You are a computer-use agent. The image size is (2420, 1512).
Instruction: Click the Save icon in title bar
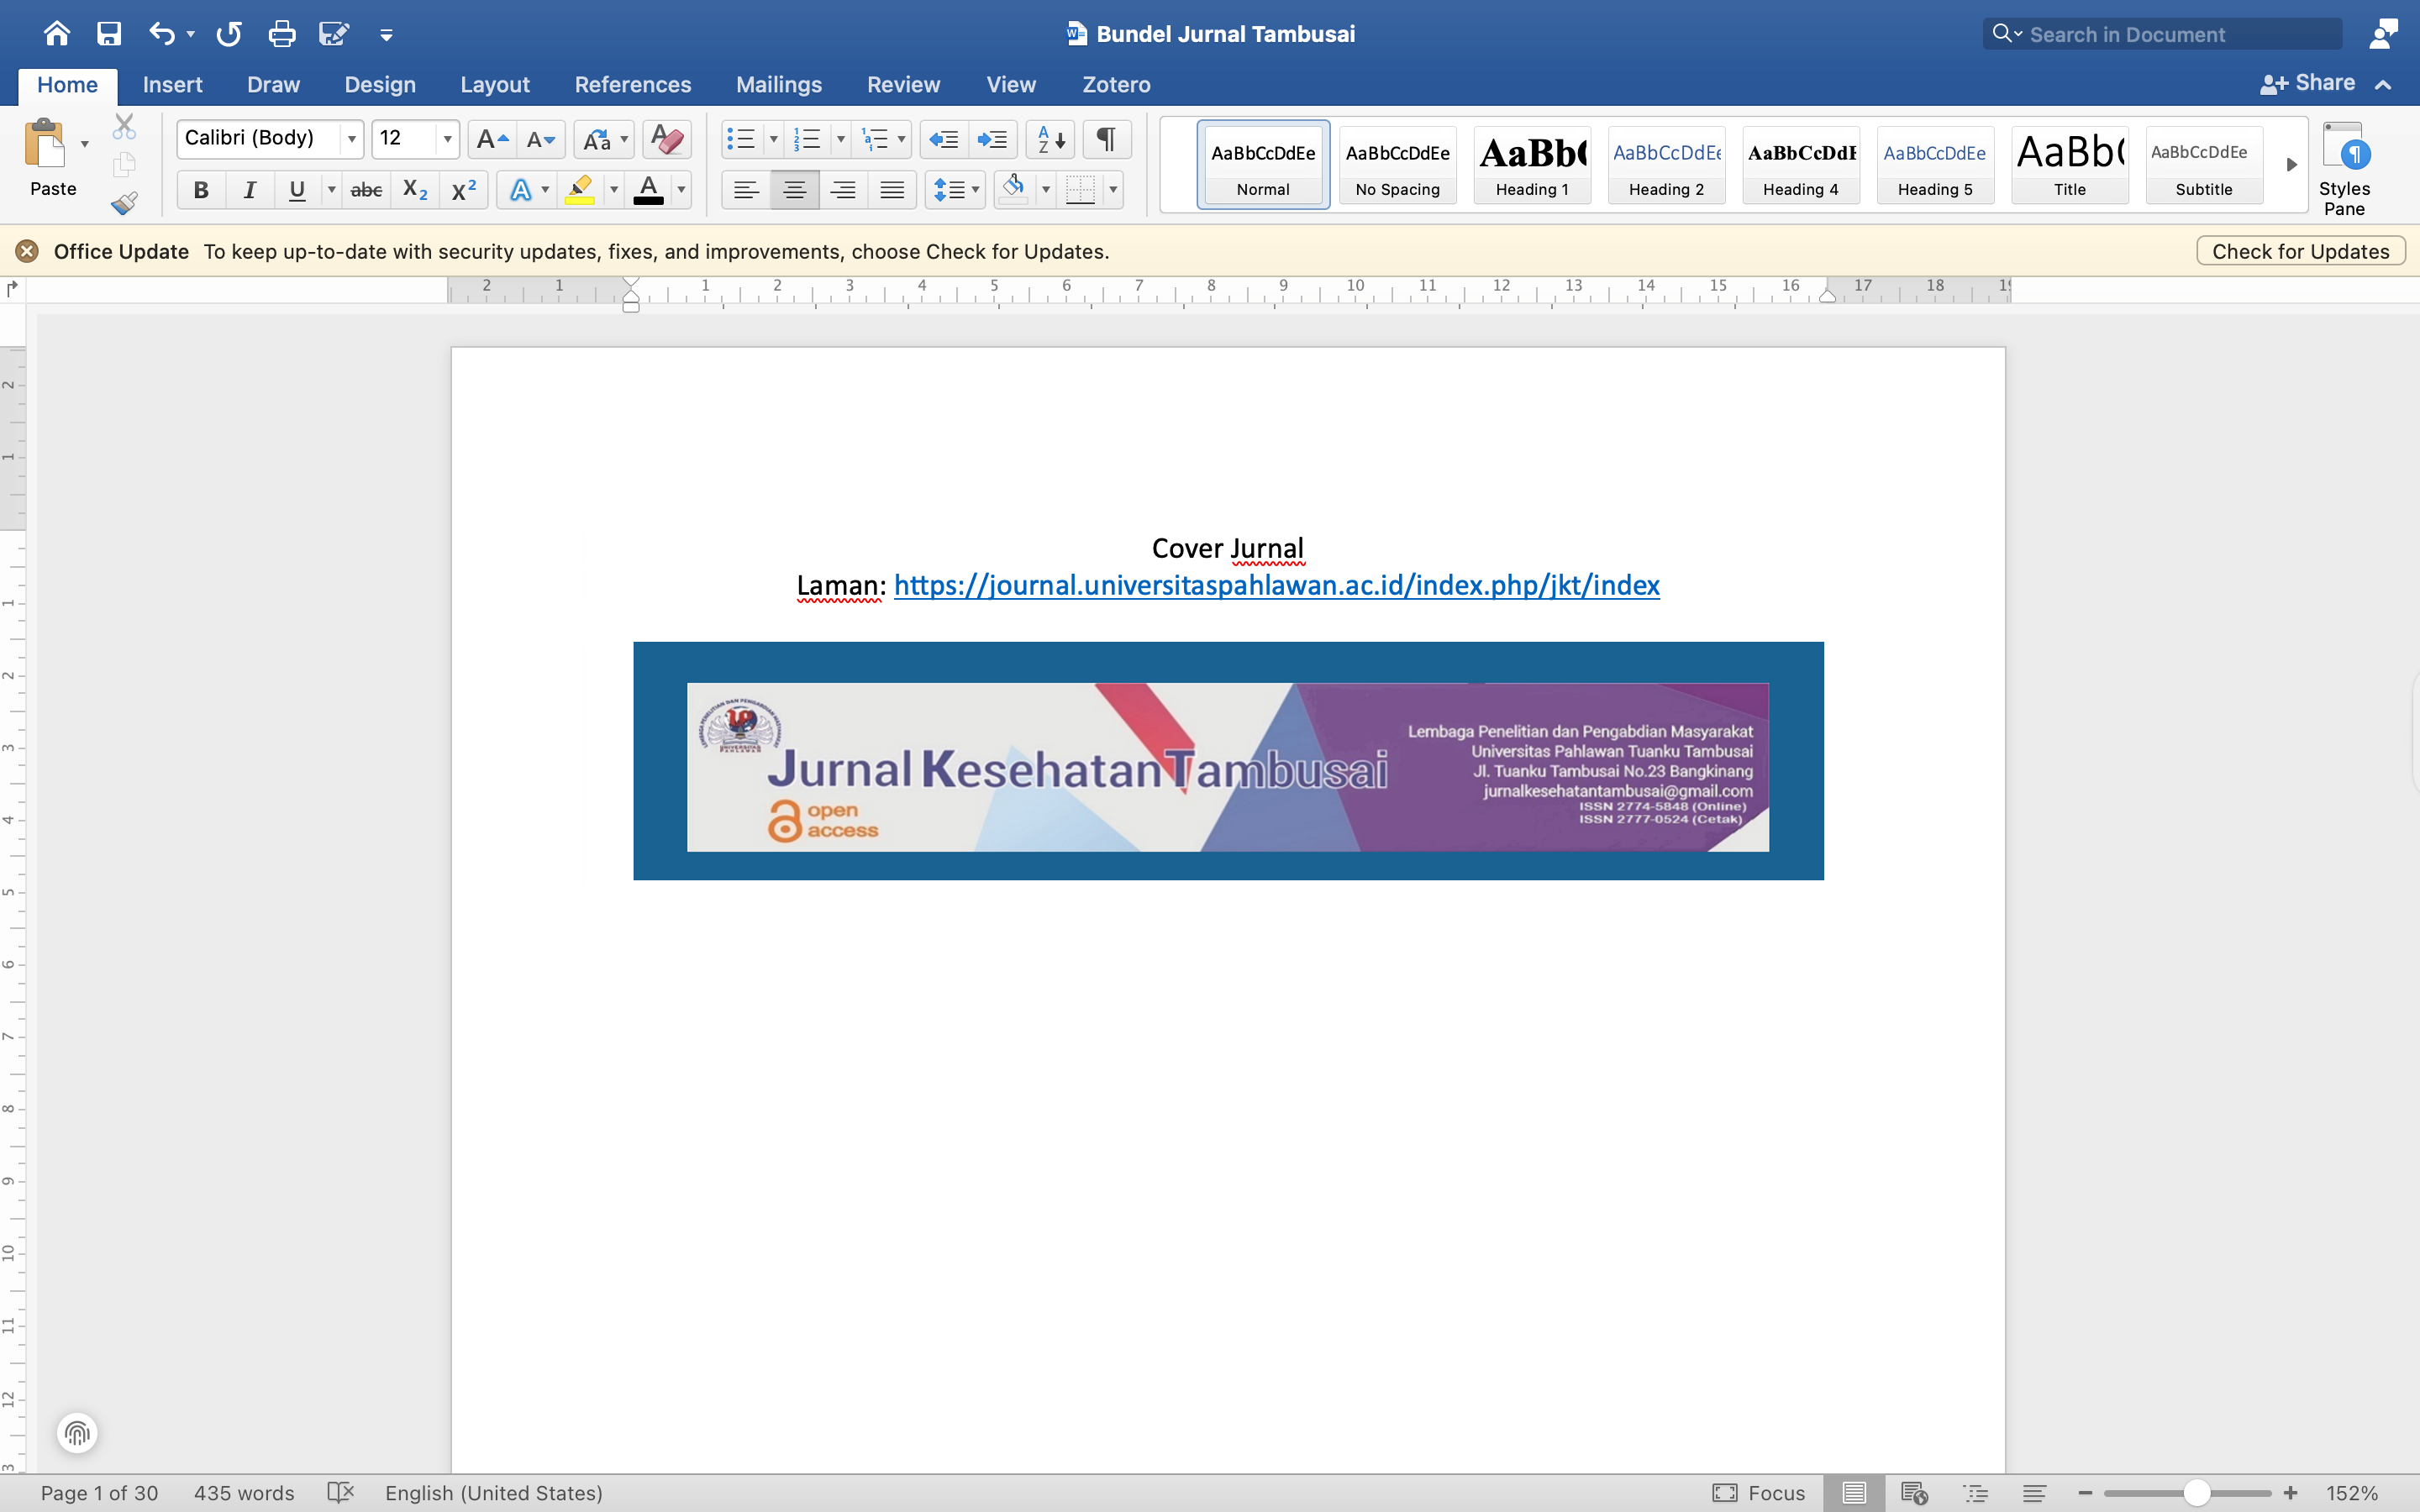109,34
